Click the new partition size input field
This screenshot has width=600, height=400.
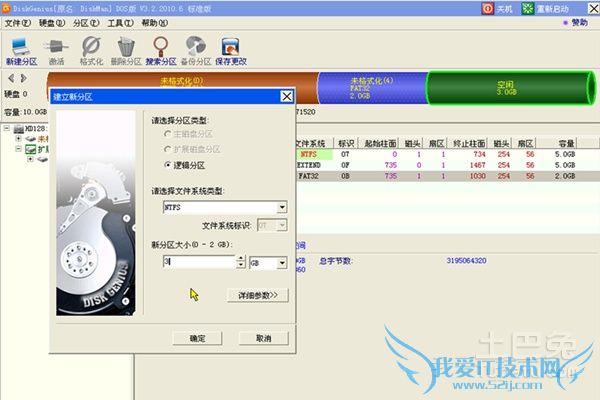(199, 262)
